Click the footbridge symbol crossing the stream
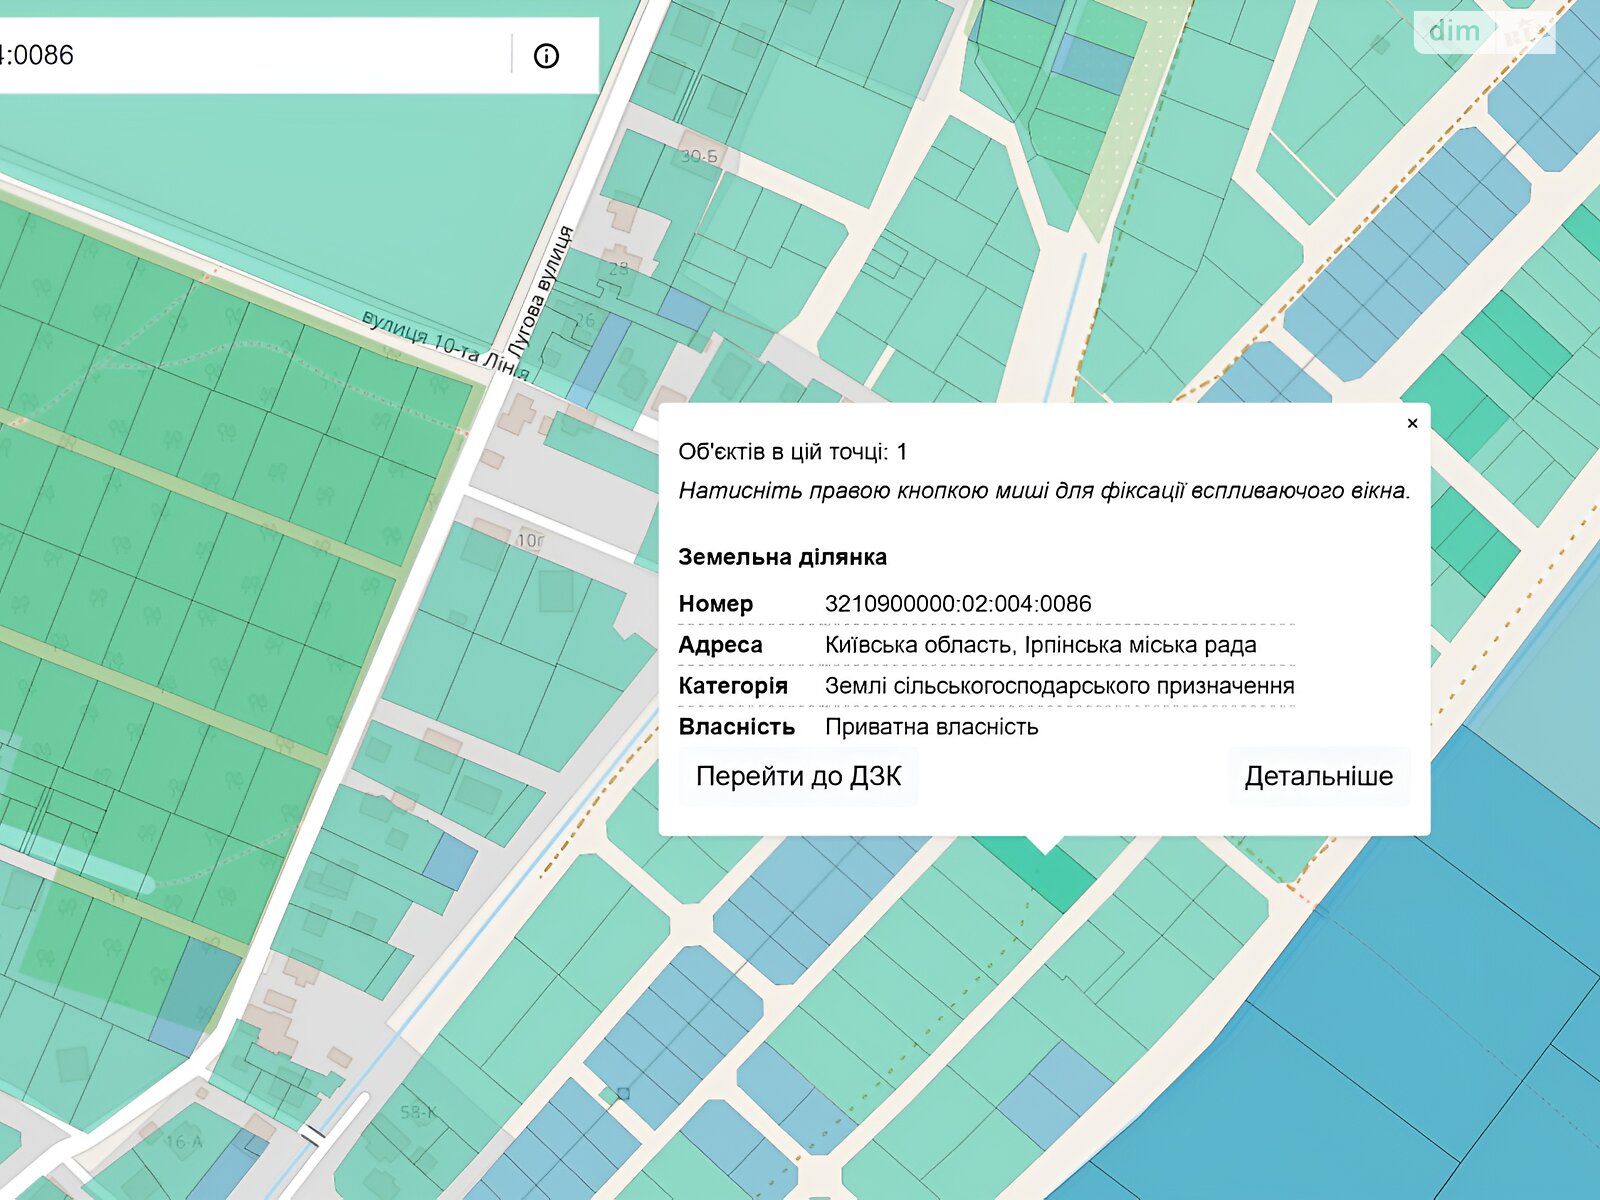Viewport: 1600px width, 1200px height. tap(313, 1134)
